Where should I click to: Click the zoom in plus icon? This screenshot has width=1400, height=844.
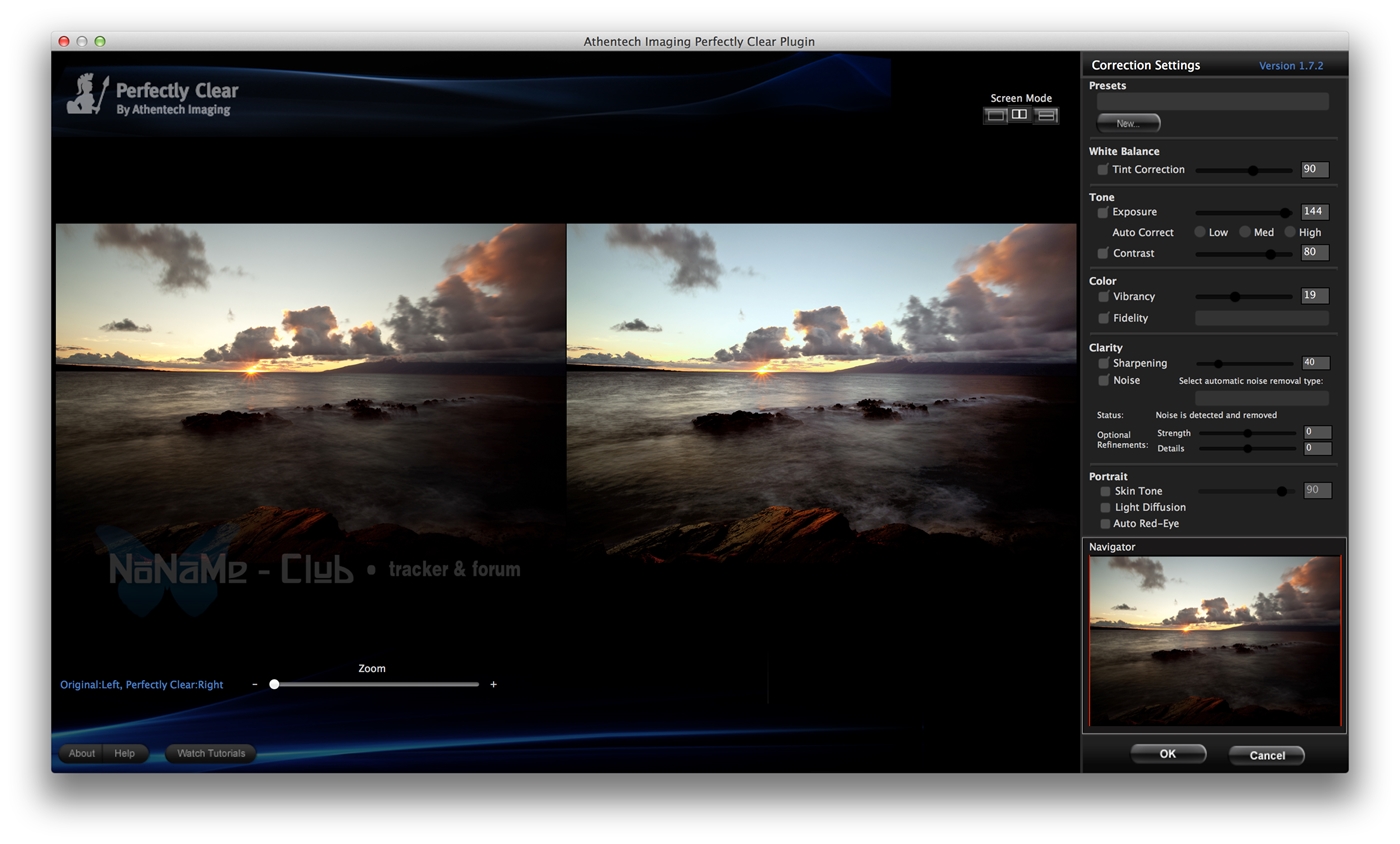(493, 685)
